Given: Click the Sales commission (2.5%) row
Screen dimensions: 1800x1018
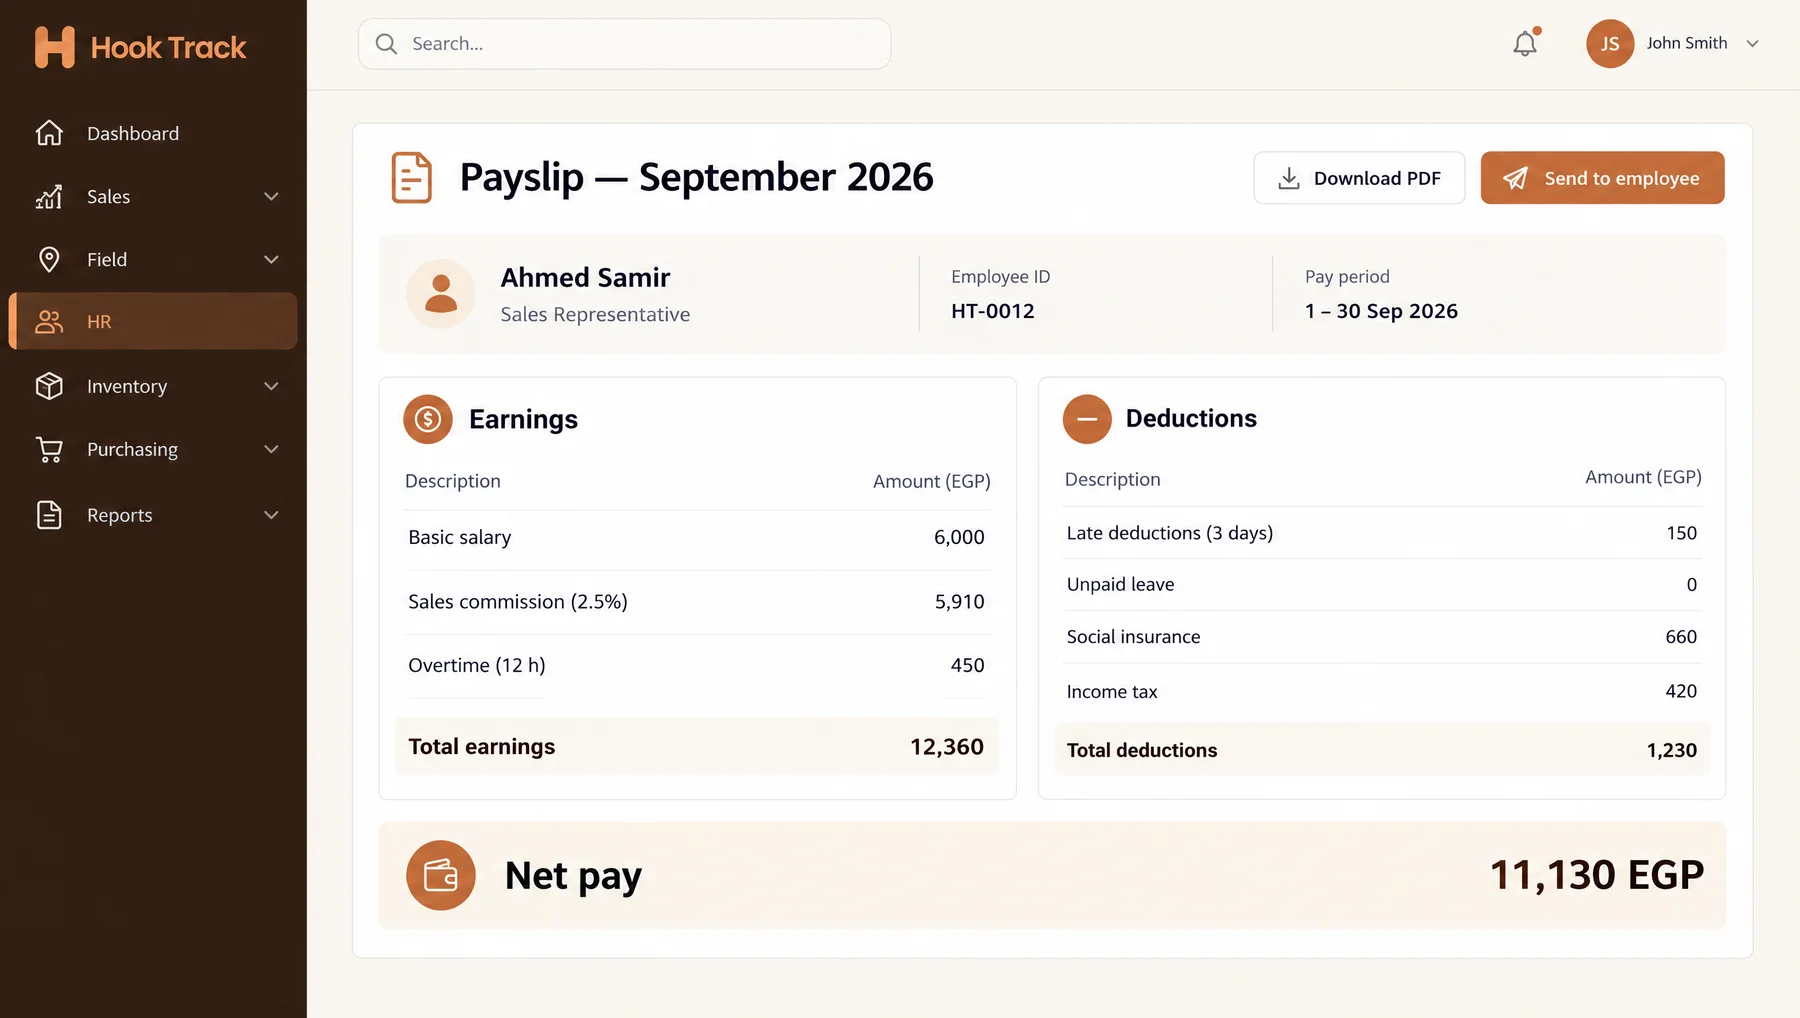Looking at the screenshot, I should 697,602.
